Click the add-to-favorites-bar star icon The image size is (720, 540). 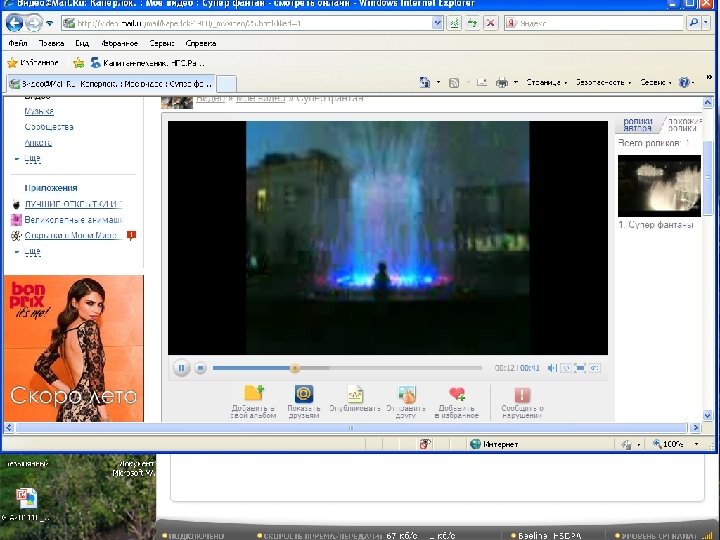pos(79,62)
